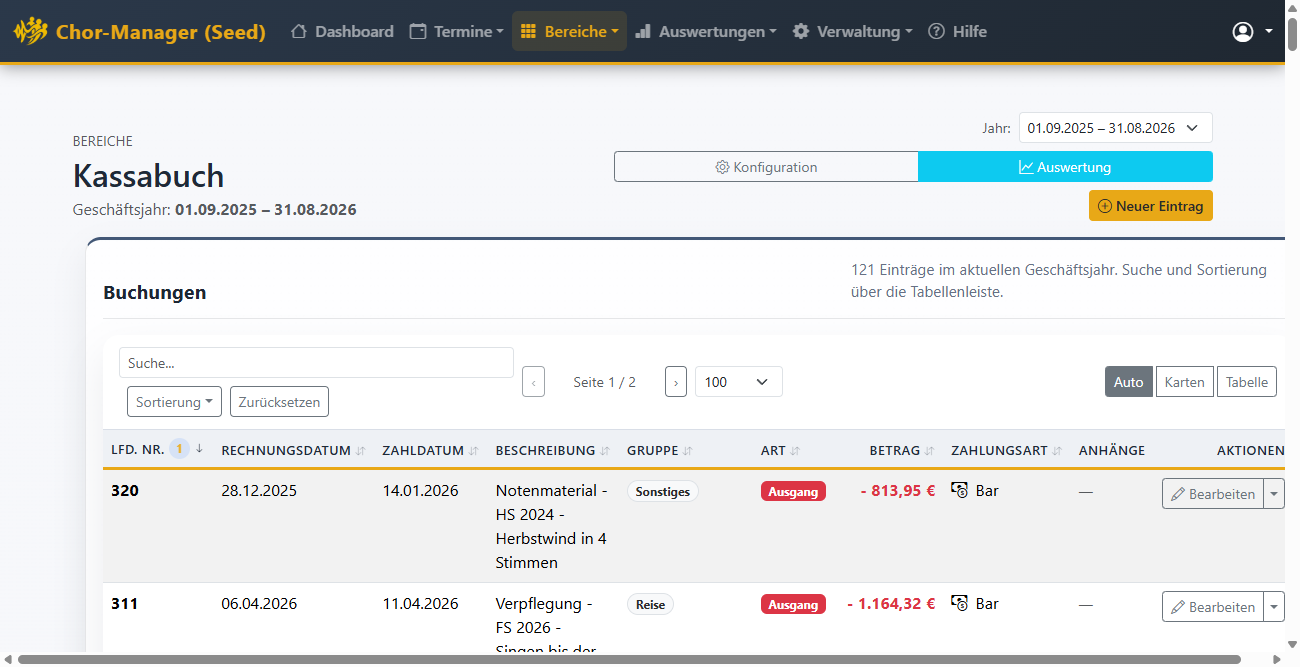Click Bearbeiten for entry 320

[1213, 494]
